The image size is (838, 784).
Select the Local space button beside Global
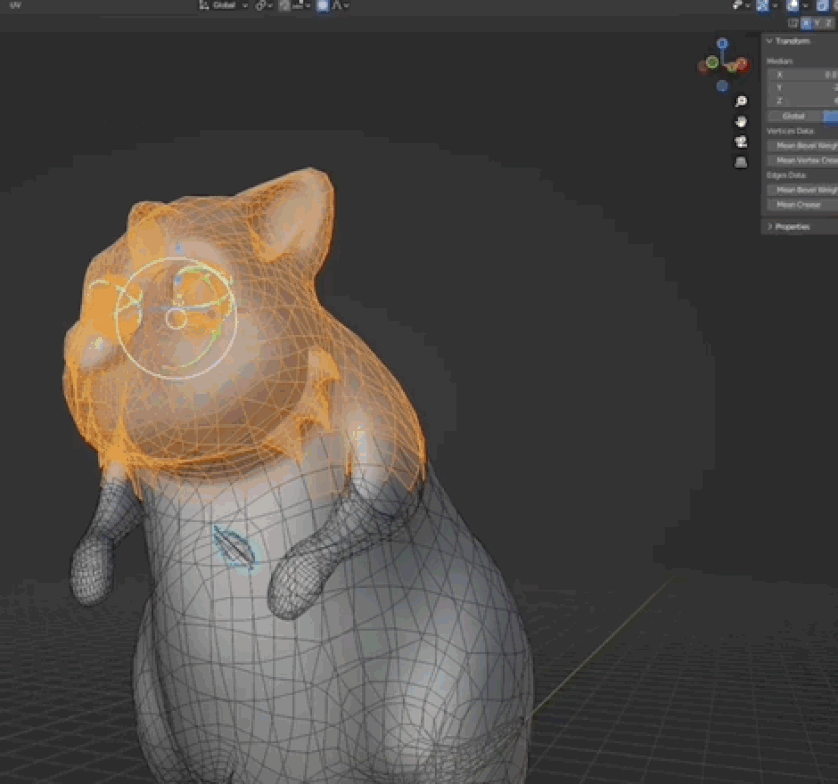831,116
